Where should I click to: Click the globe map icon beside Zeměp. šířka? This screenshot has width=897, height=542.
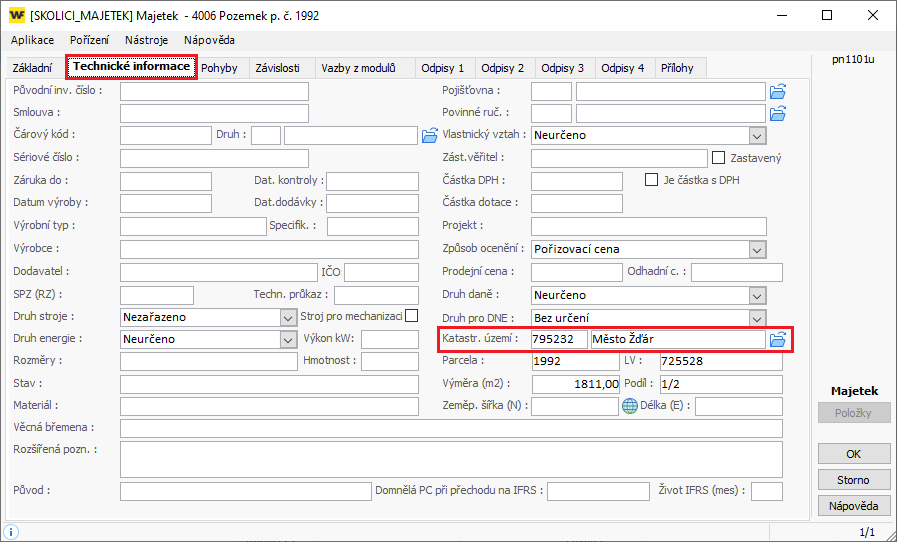pos(630,406)
